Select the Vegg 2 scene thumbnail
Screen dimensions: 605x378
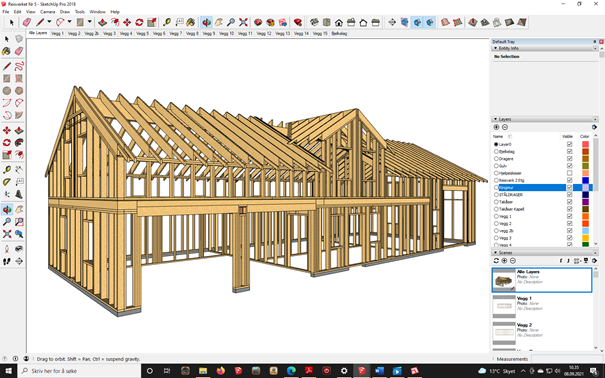pos(504,333)
